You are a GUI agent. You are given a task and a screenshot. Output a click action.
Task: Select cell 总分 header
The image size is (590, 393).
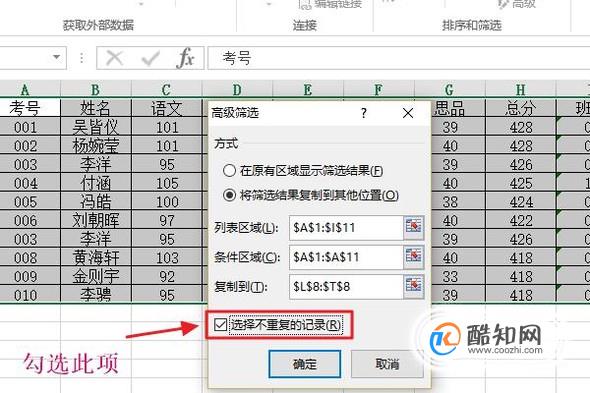click(x=521, y=108)
